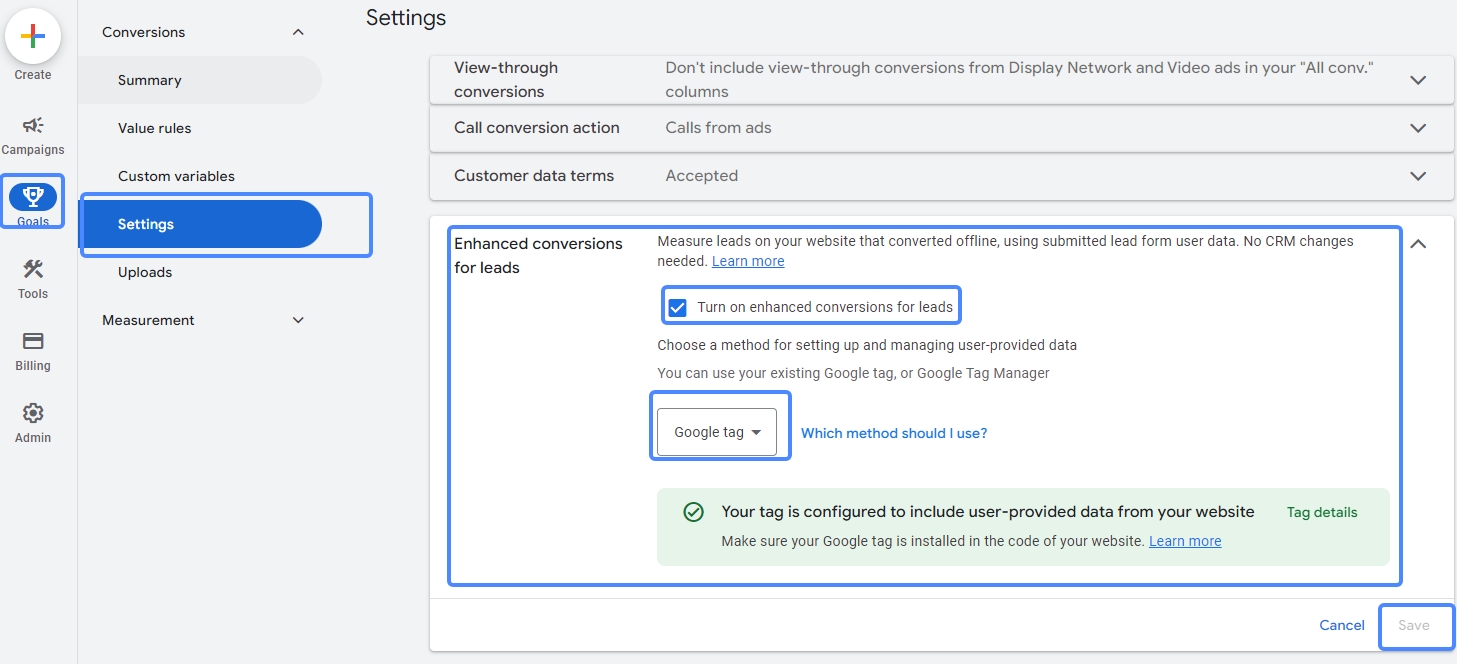Click the Create plus icon
This screenshot has width=1457, height=664.
pos(33,37)
